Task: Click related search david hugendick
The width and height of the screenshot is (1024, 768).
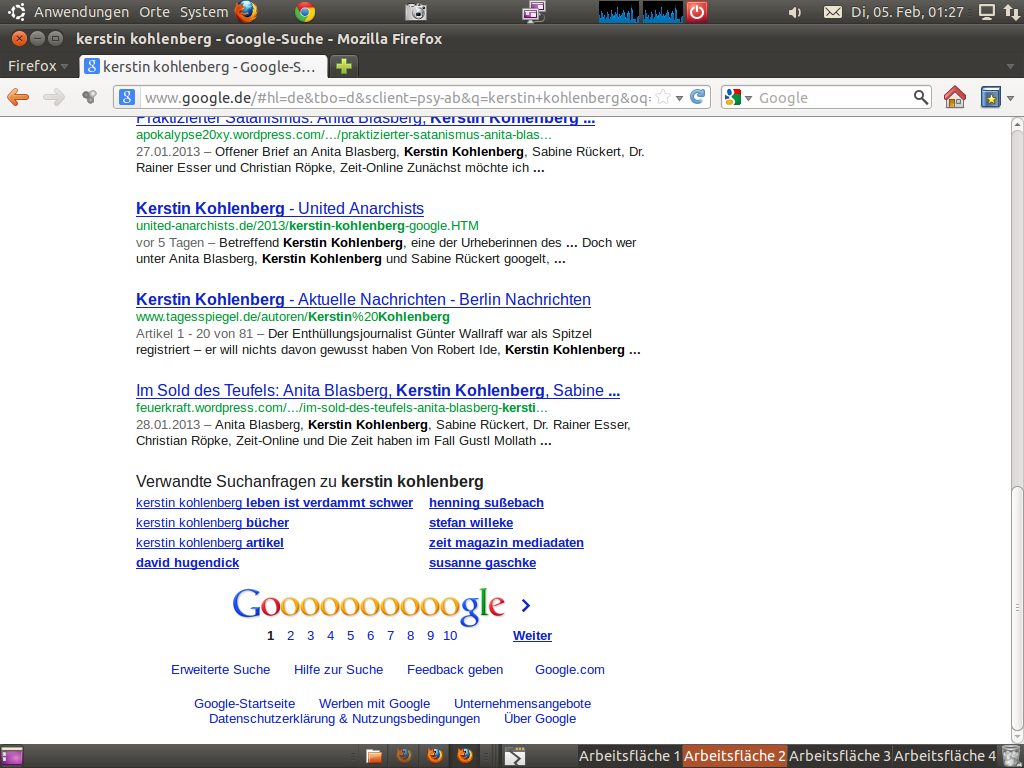Action: pos(187,562)
